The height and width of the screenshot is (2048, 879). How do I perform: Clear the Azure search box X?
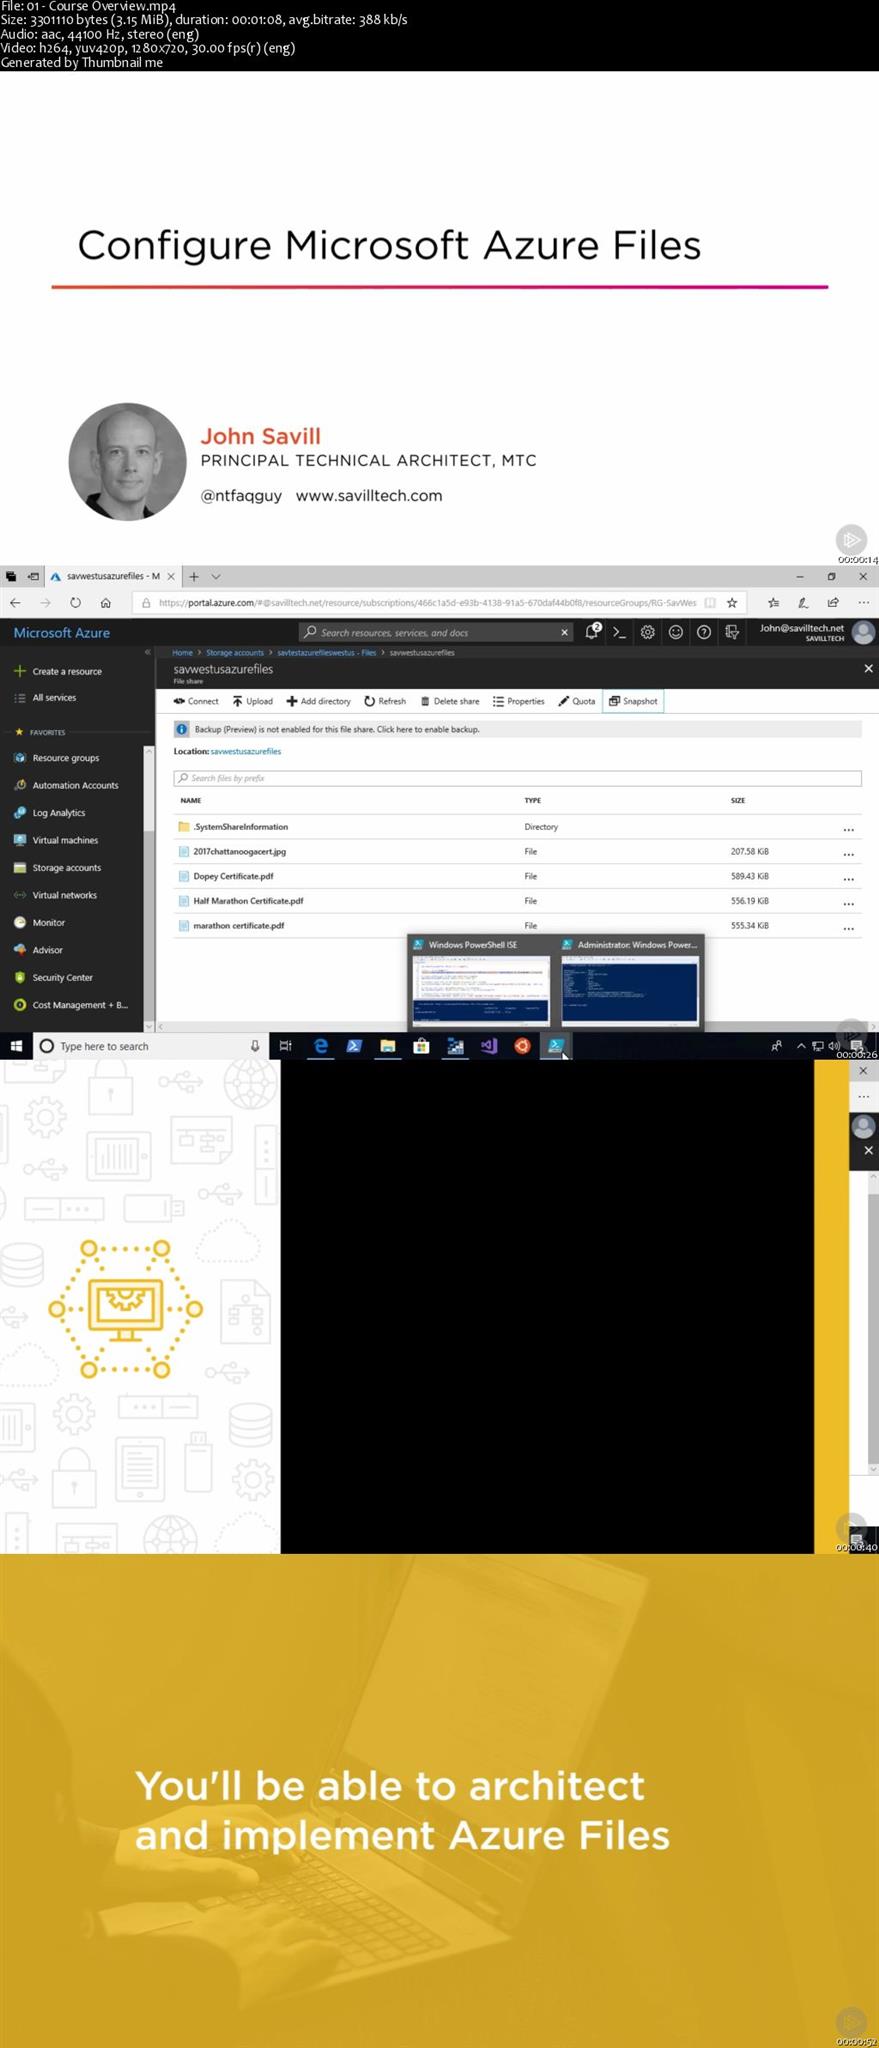click(564, 632)
